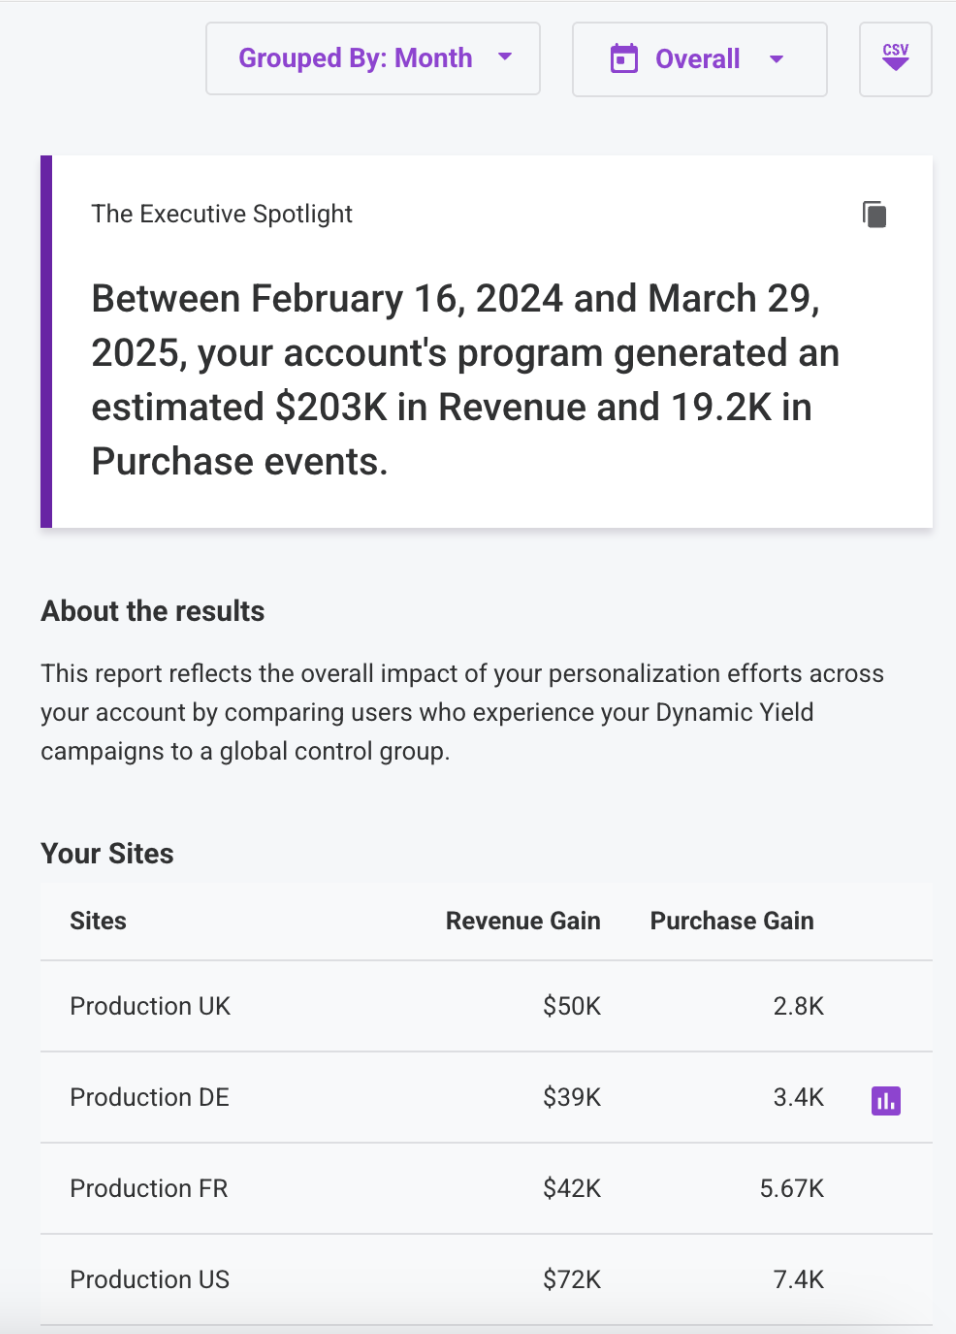Click the Sites column header

tap(98, 921)
